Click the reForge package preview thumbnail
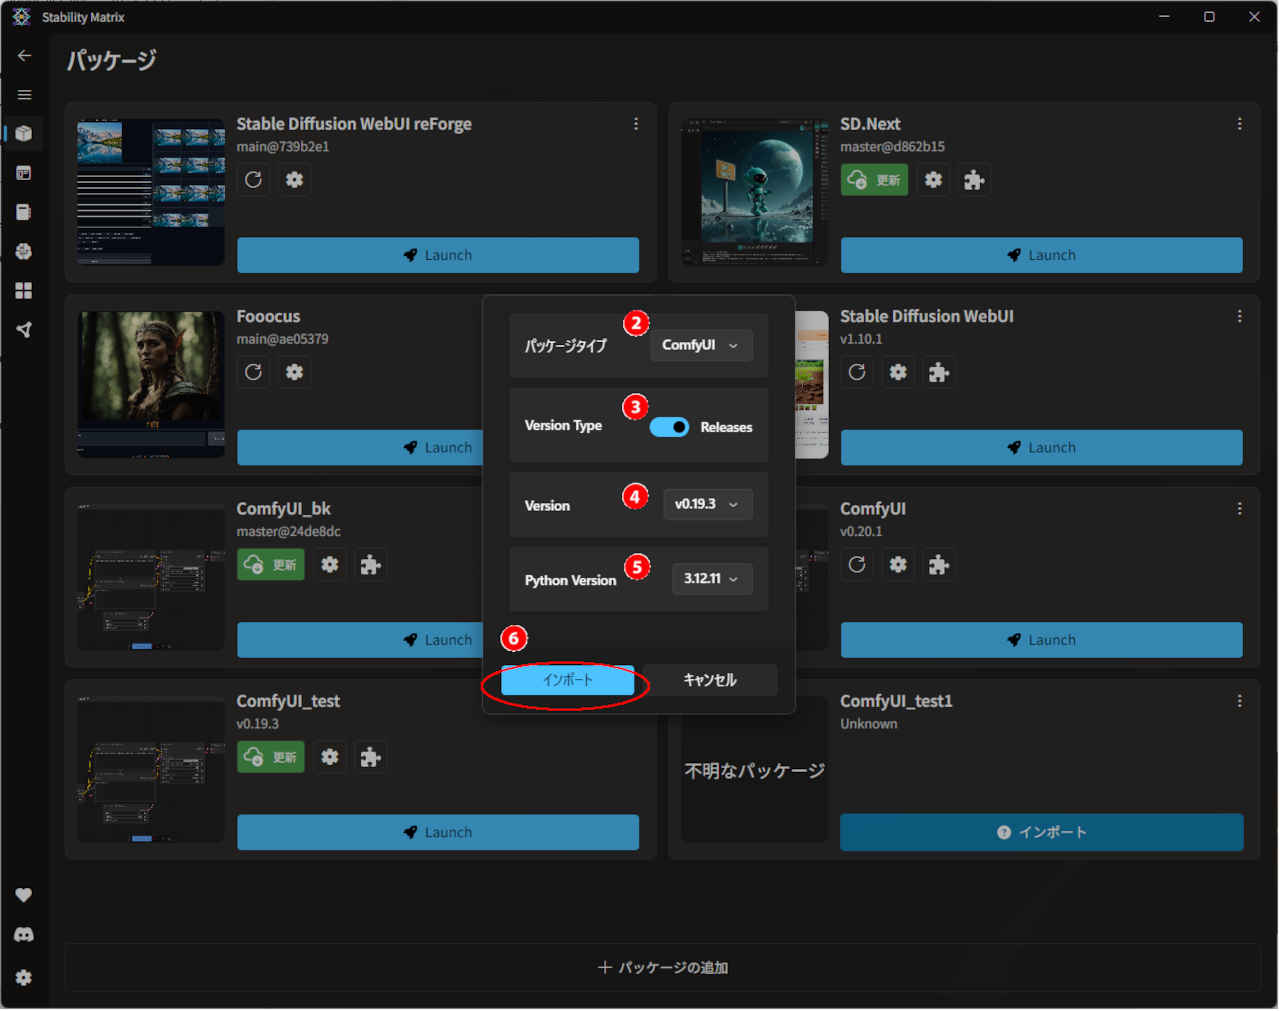The image size is (1280, 1011). (x=151, y=192)
